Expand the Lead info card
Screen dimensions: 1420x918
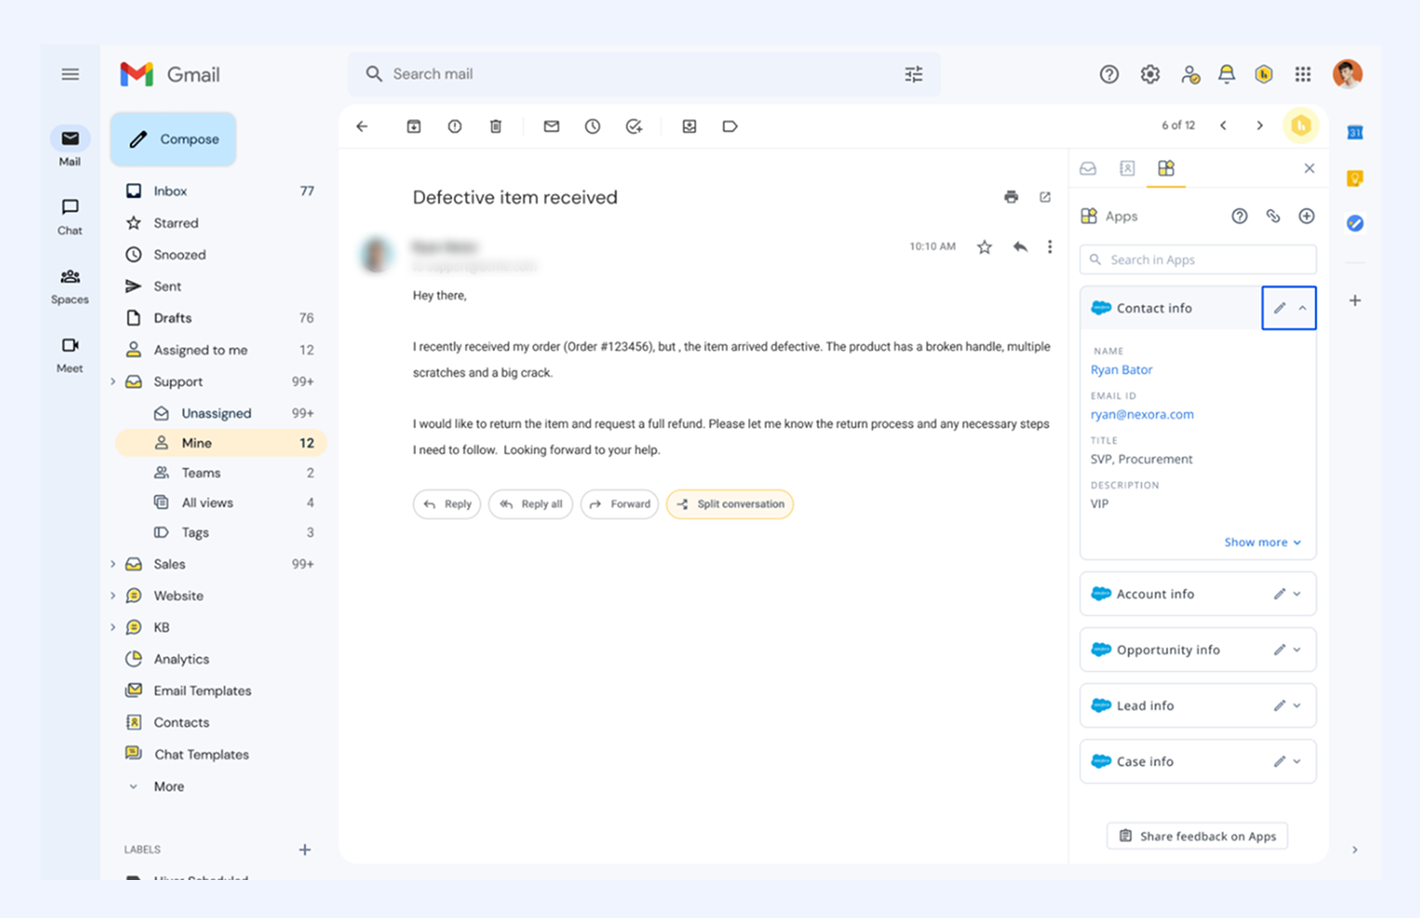pyautogui.click(x=1297, y=706)
